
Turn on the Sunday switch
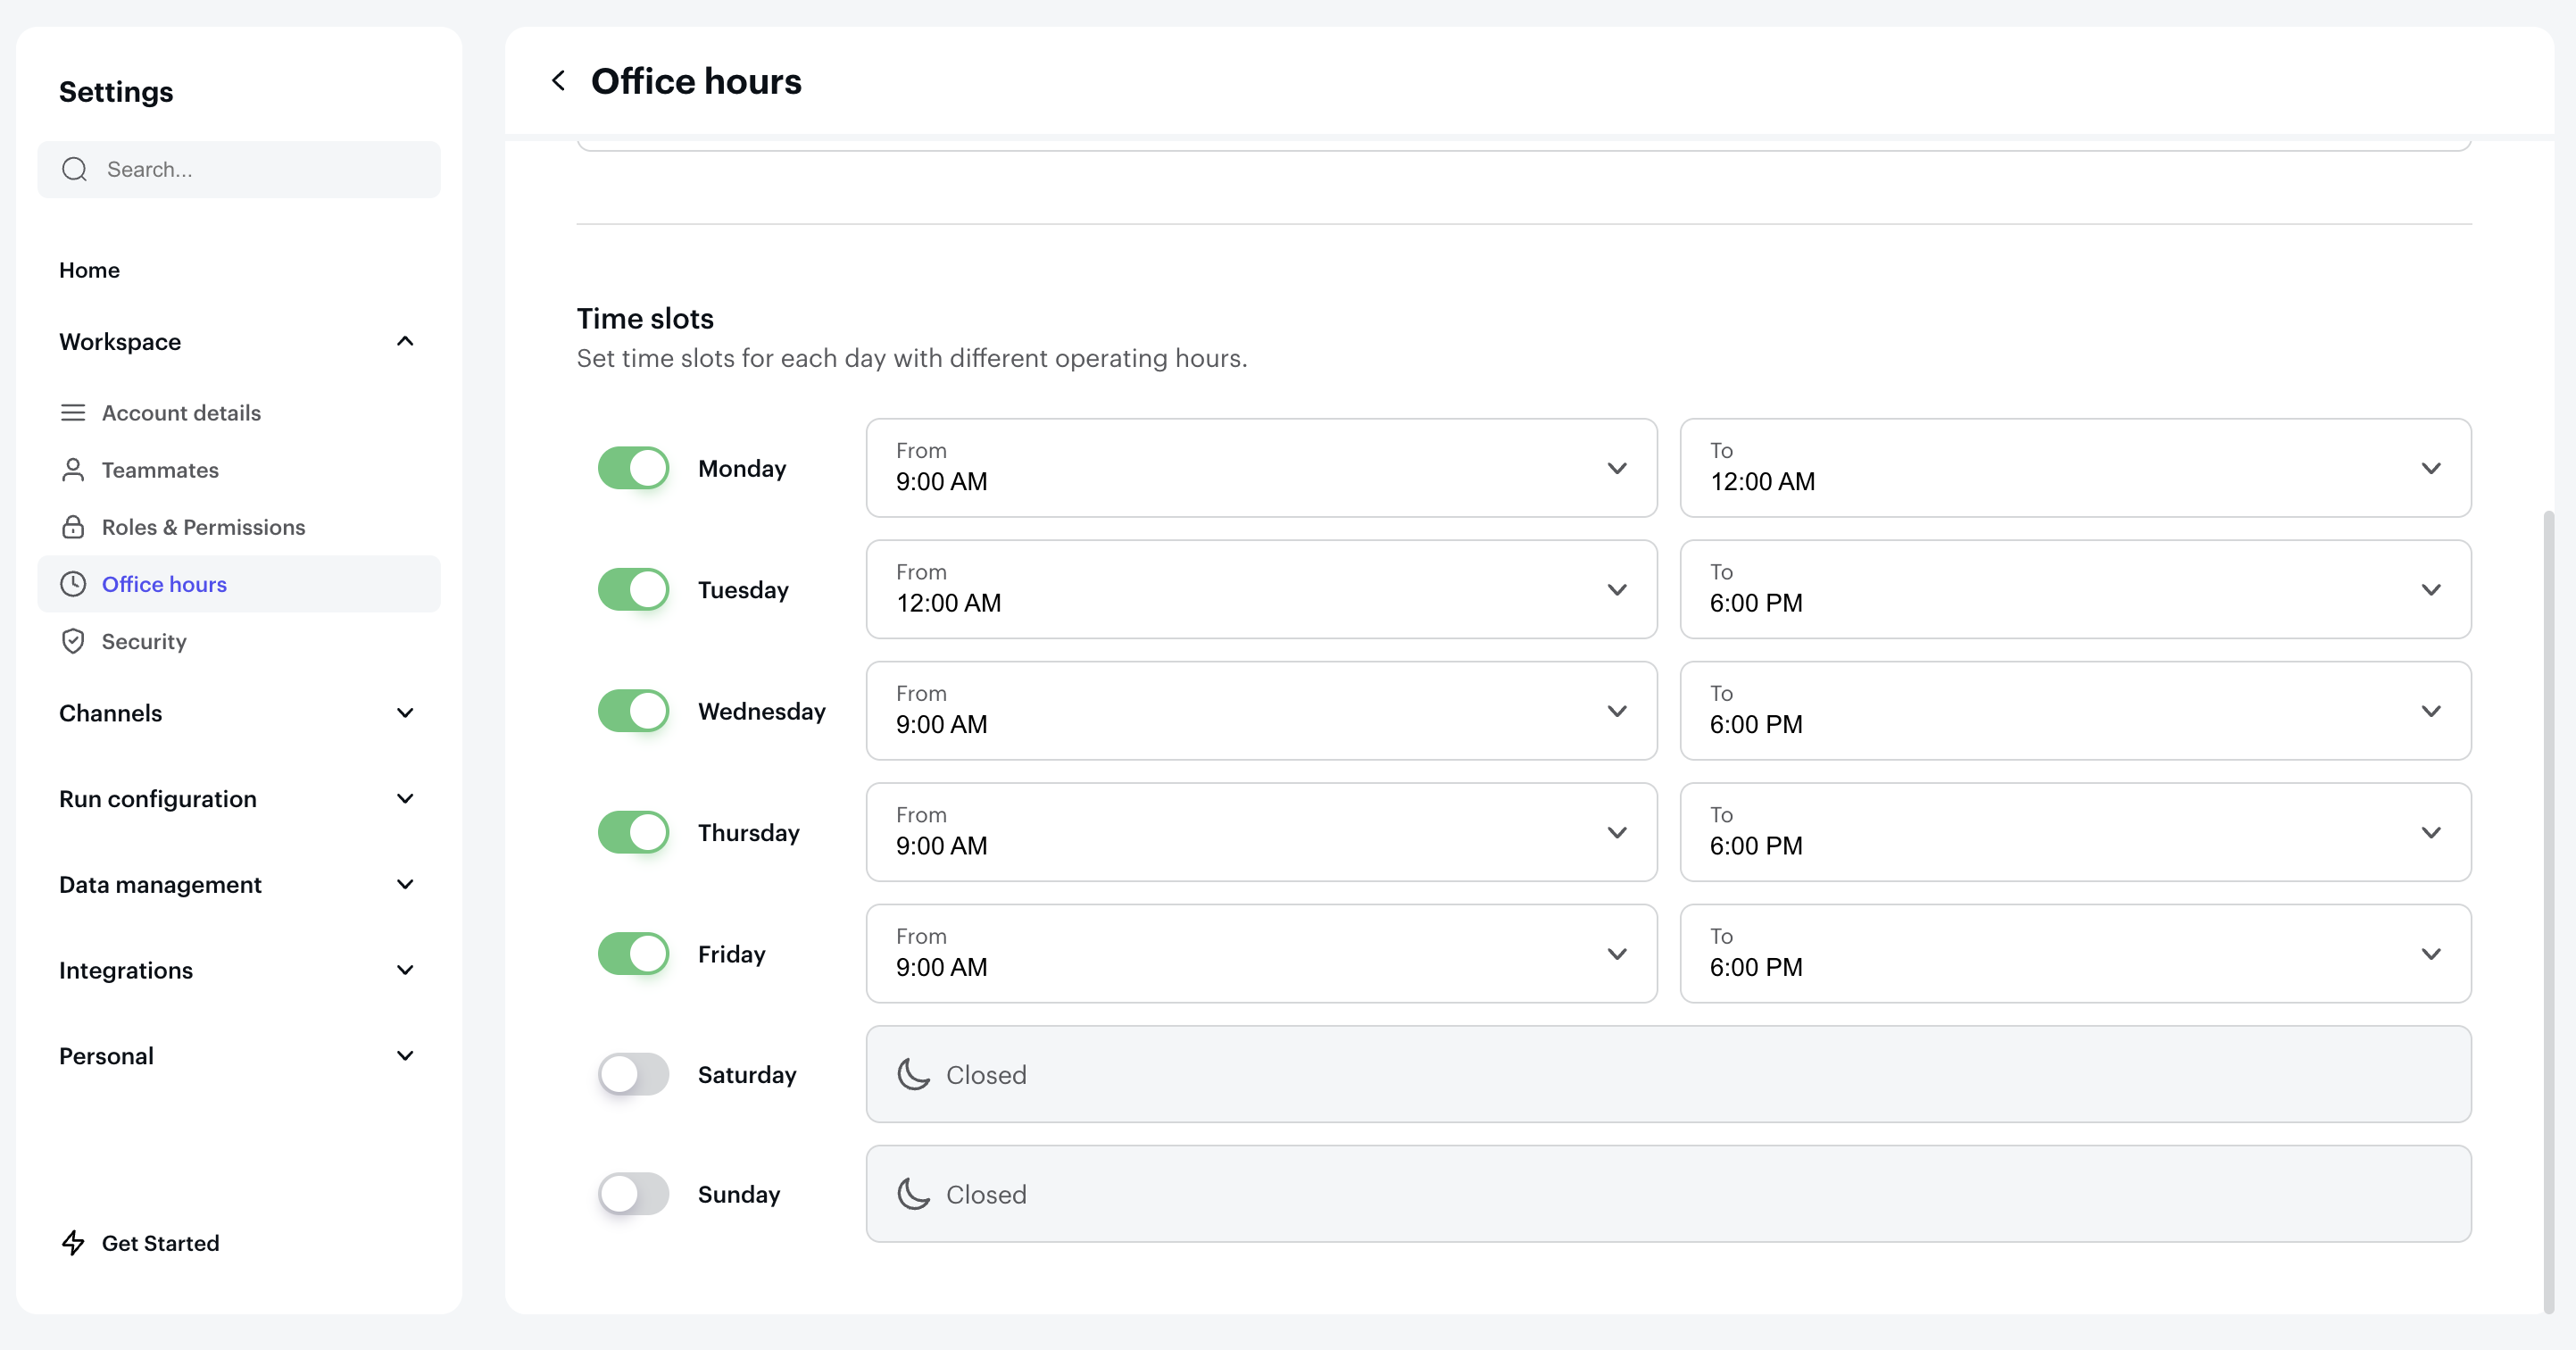(x=633, y=1194)
